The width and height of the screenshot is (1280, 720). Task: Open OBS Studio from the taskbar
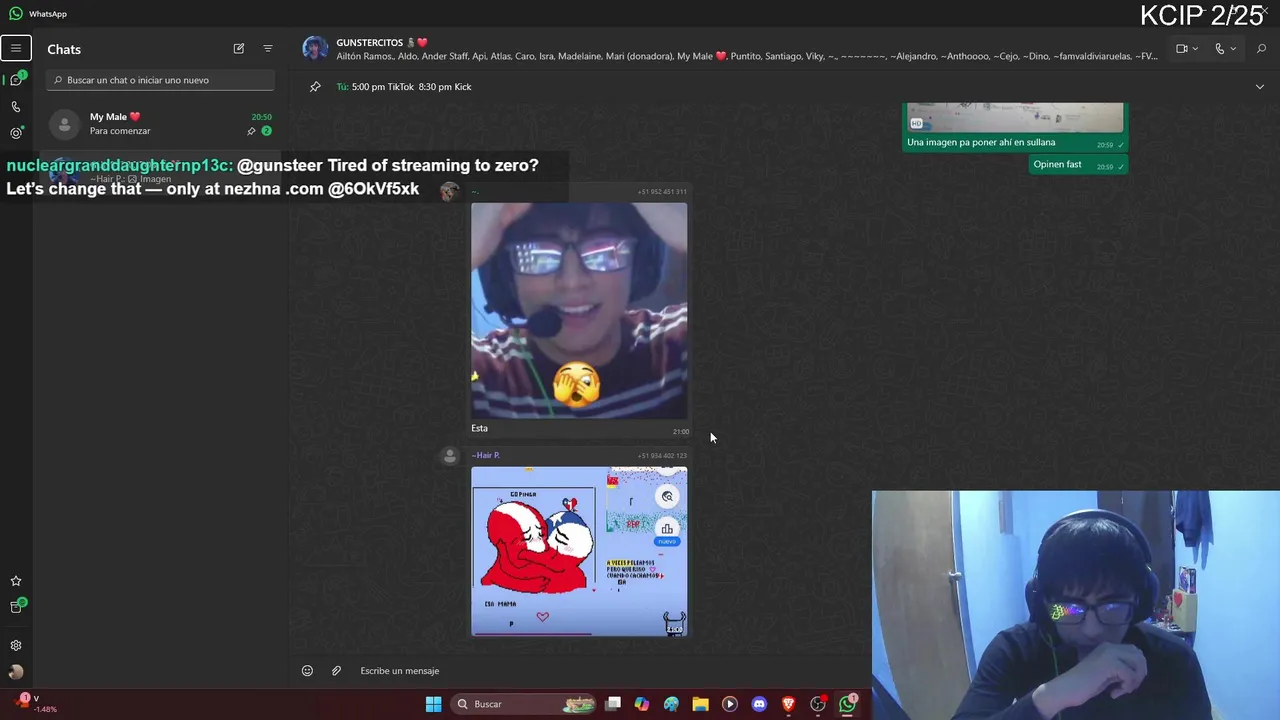pyautogui.click(x=818, y=704)
